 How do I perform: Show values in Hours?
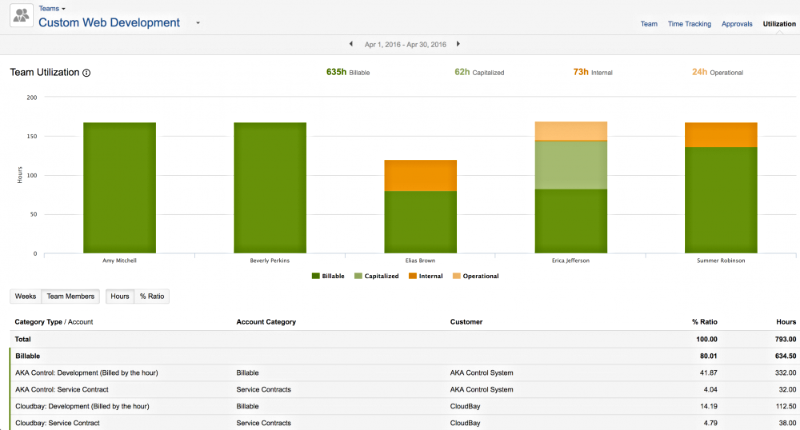(x=120, y=296)
